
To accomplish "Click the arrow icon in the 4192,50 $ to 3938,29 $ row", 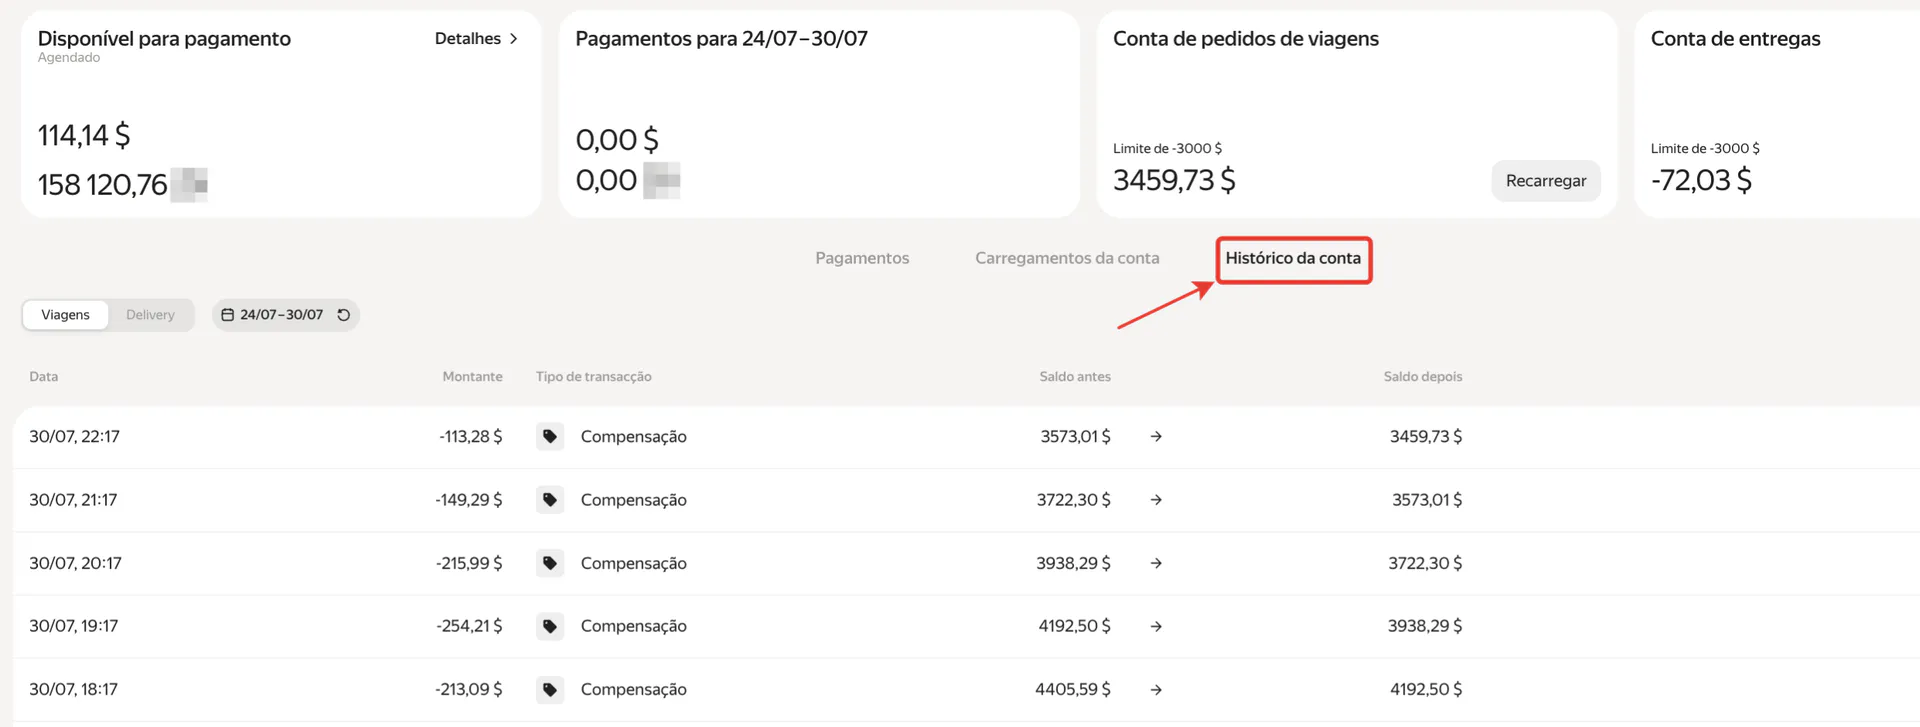I will [1156, 626].
